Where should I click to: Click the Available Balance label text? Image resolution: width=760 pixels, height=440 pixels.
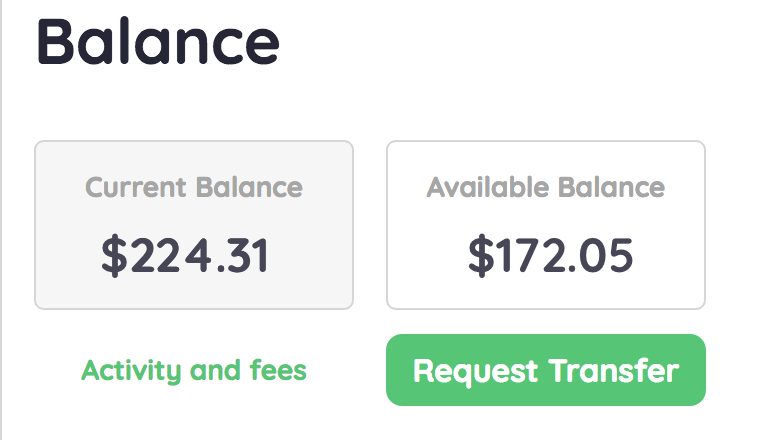tap(546, 187)
